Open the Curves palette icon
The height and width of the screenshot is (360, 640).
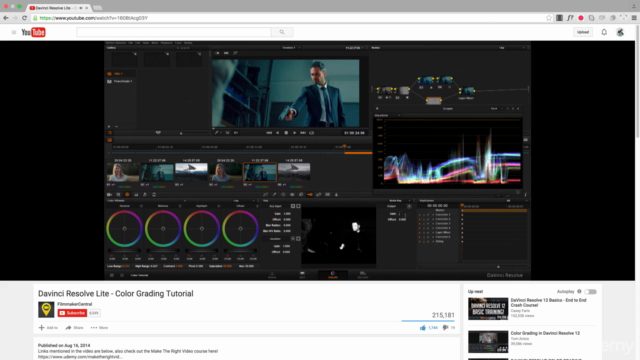pos(265,195)
